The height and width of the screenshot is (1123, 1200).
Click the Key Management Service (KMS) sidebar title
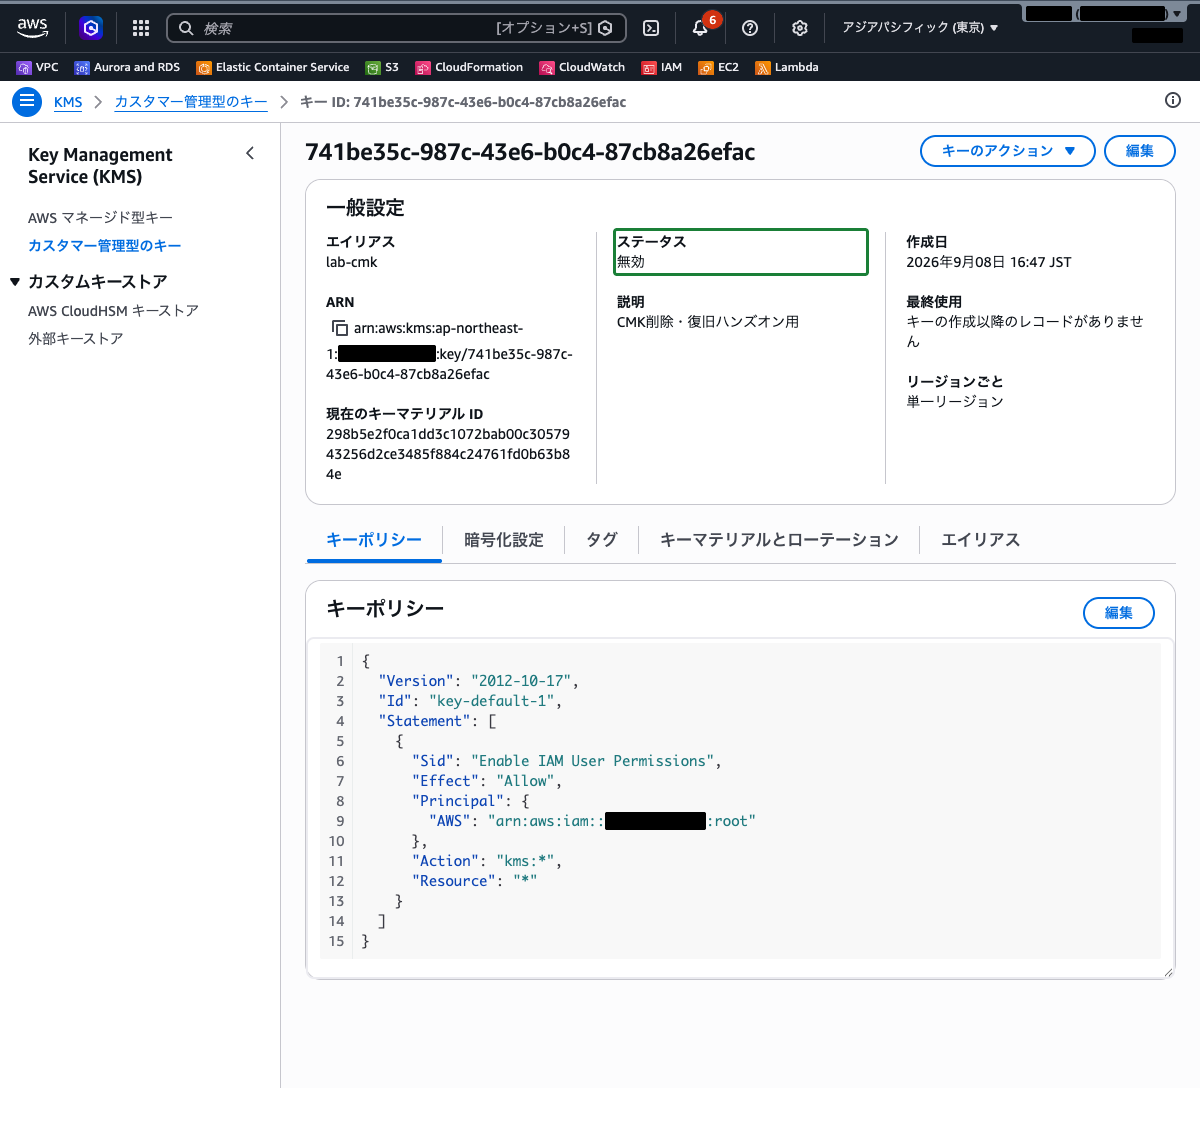[x=100, y=166]
